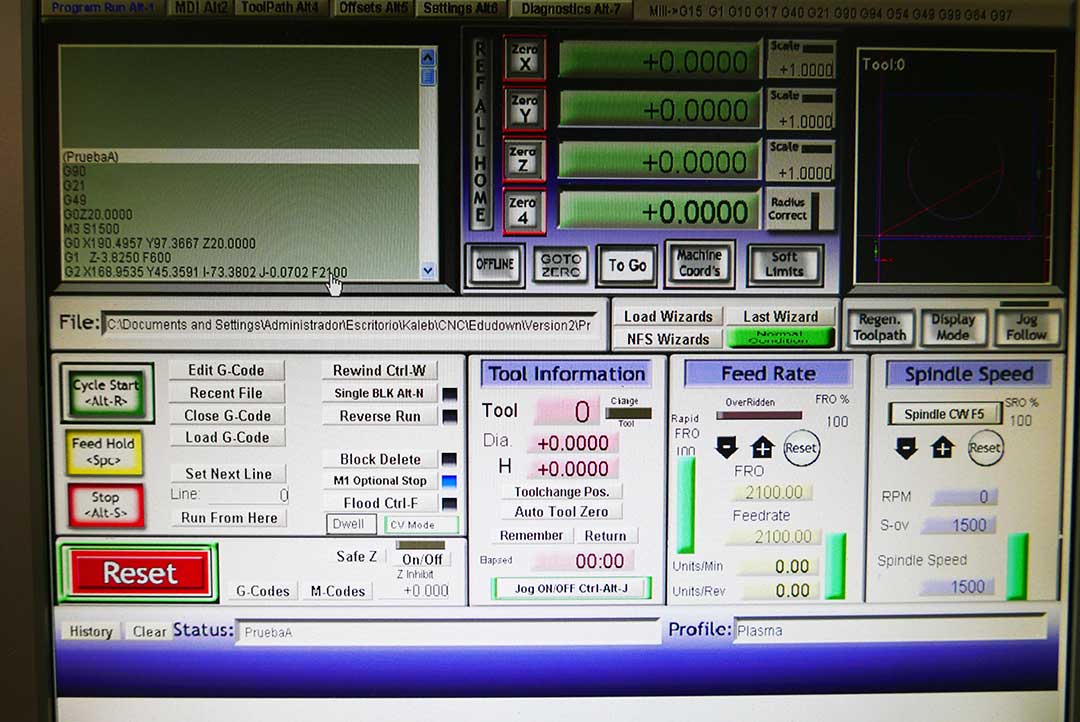The height and width of the screenshot is (722, 1080).
Task: Click To Go button
Action: [x=627, y=265]
